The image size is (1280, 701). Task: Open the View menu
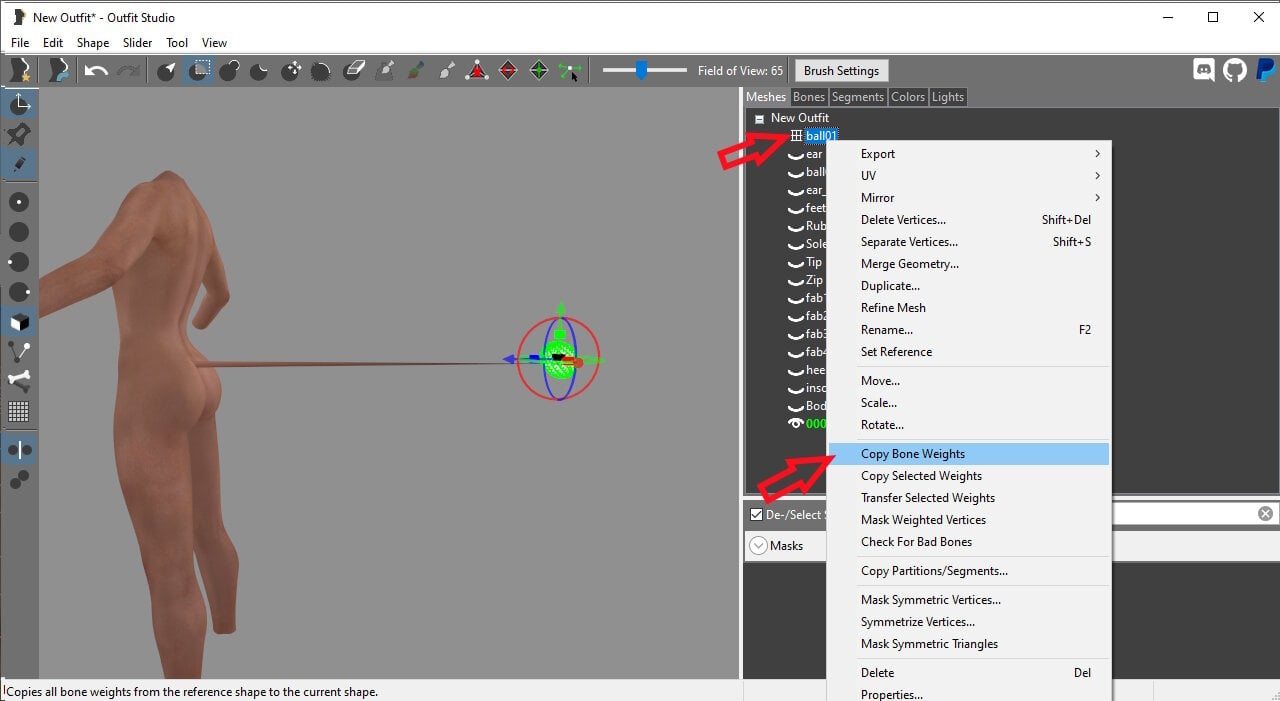click(x=214, y=43)
